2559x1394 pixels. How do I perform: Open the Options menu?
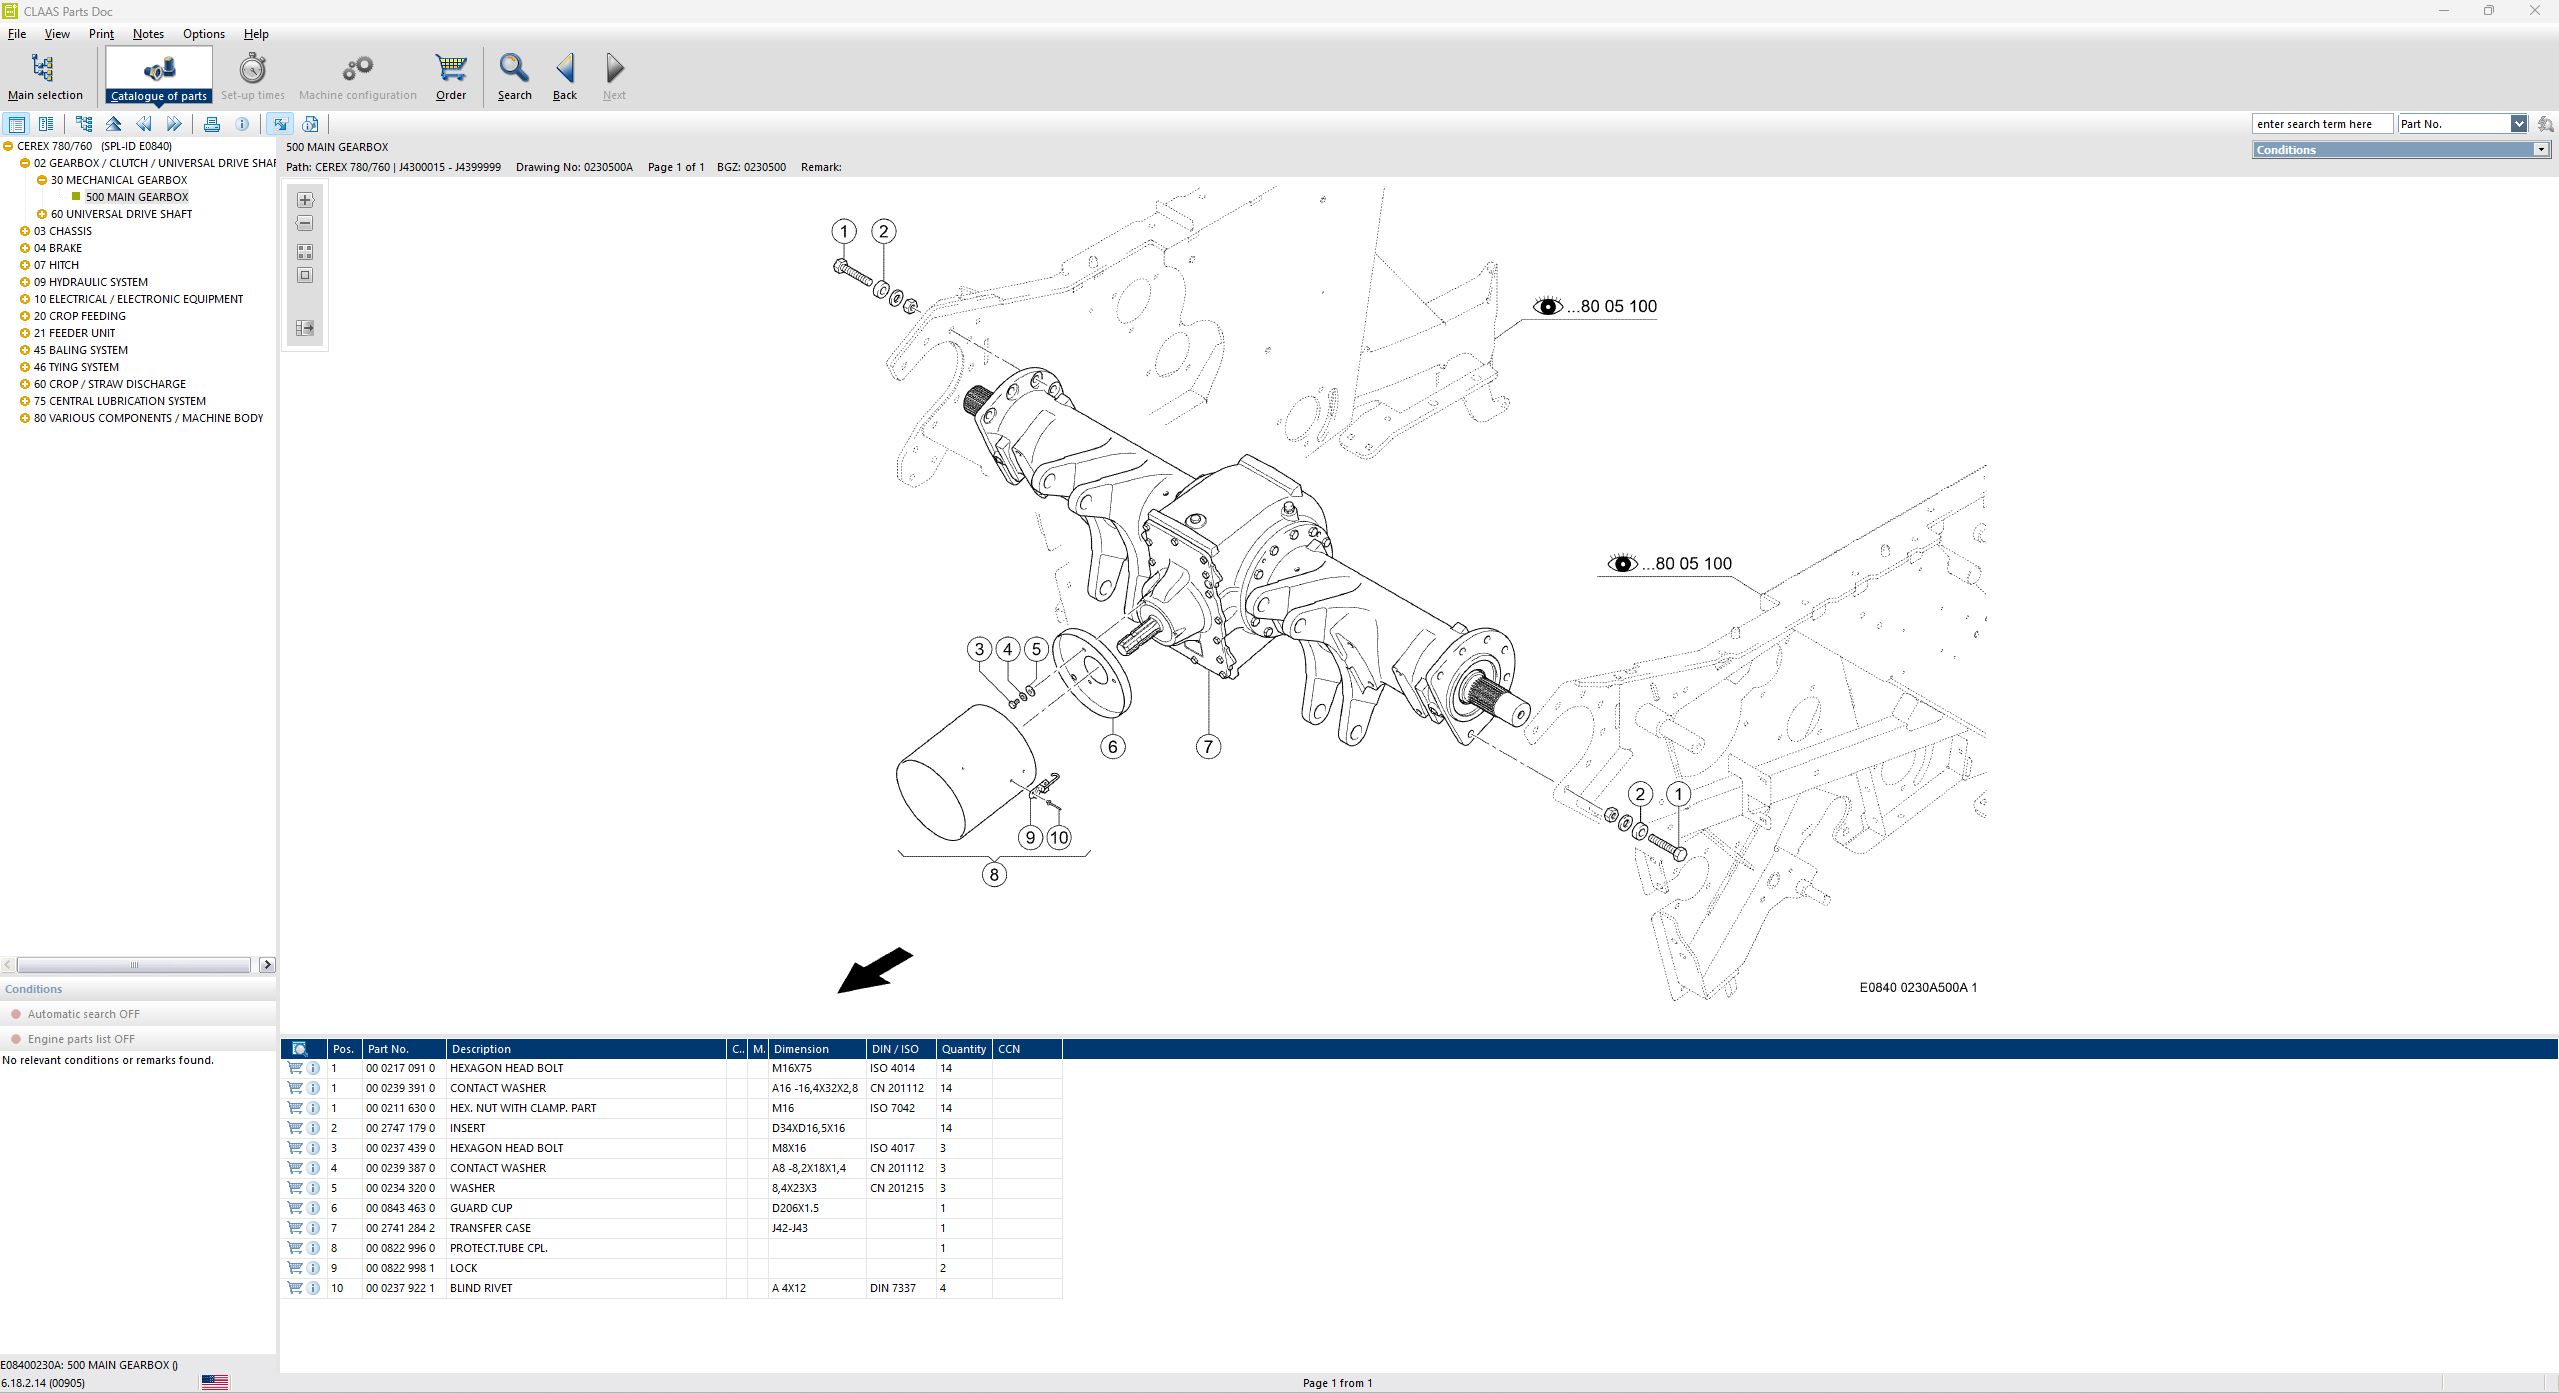pos(203,33)
